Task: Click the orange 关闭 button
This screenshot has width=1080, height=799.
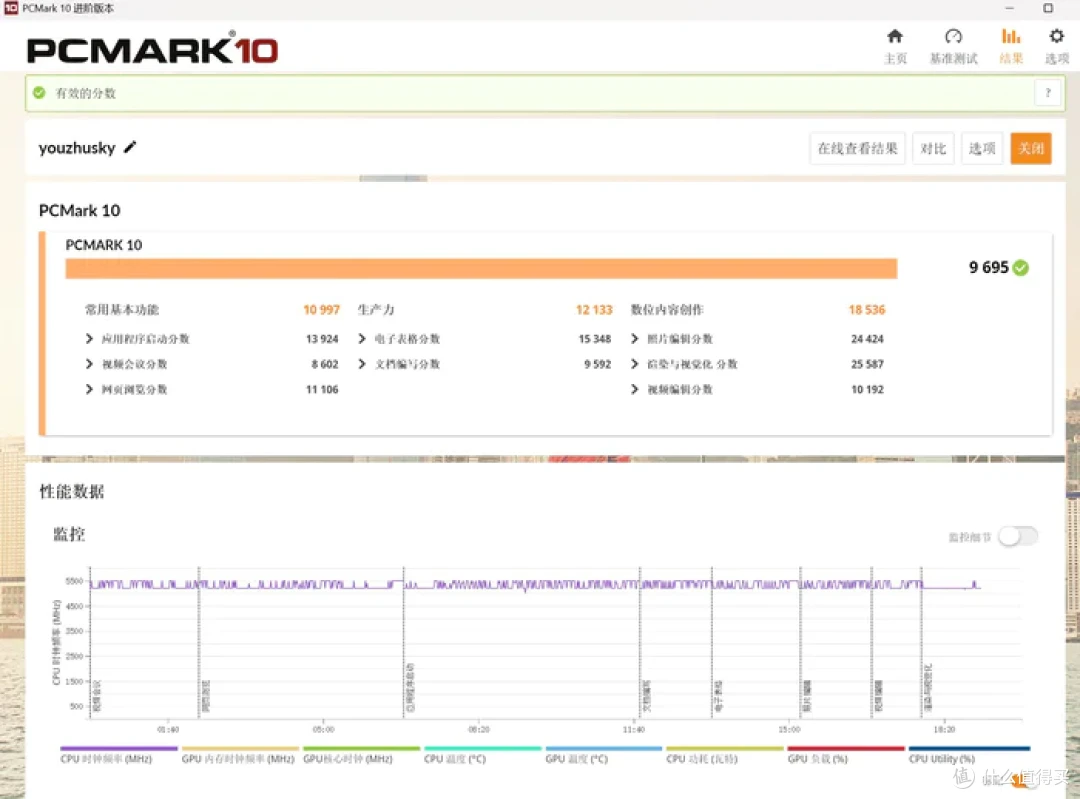Action: 1031,148
